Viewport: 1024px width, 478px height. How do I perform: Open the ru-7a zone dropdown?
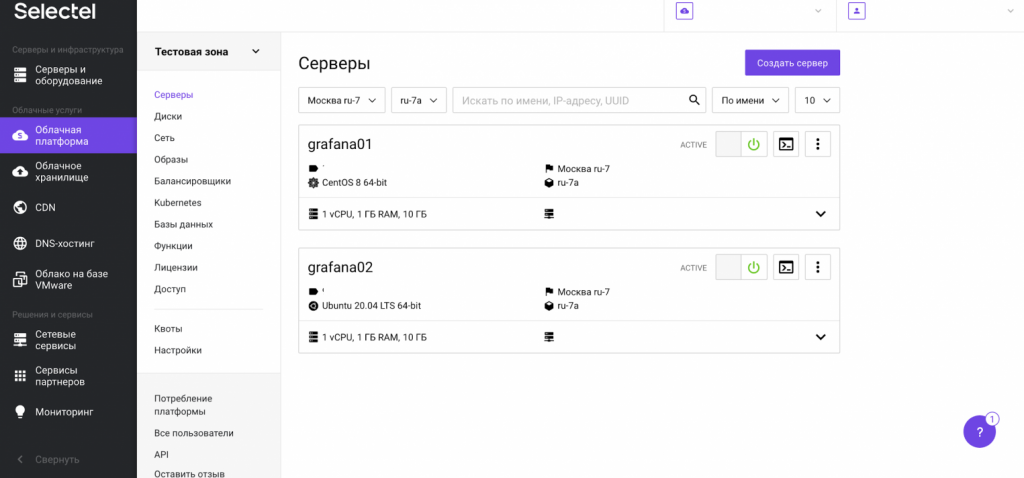[418, 100]
